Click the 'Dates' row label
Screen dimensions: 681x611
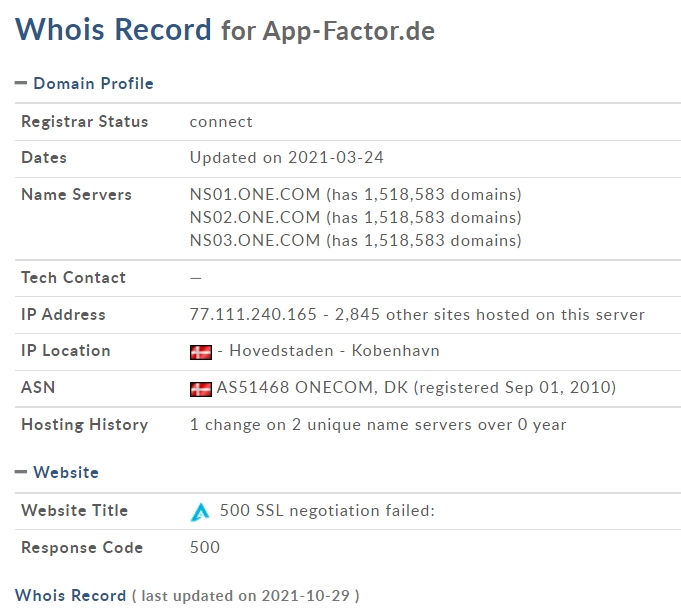pyautogui.click(x=44, y=157)
